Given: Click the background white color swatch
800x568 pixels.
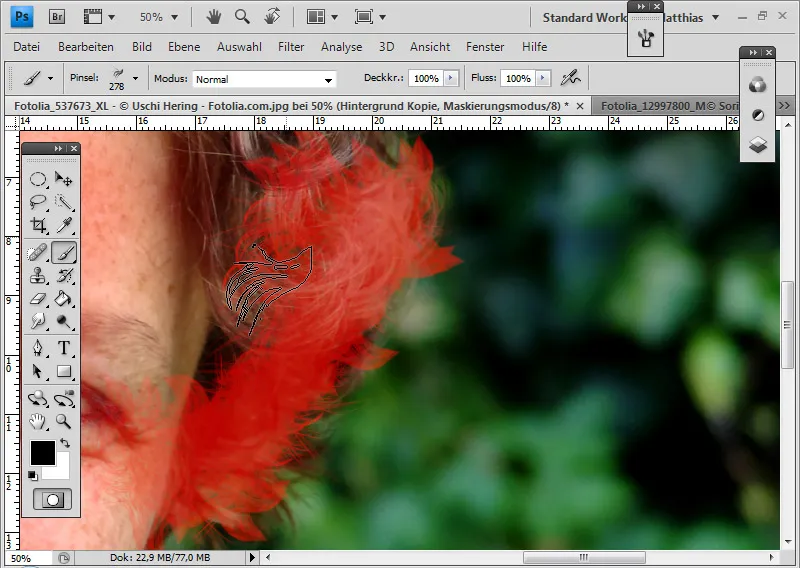Looking at the screenshot, I should [x=60, y=471].
